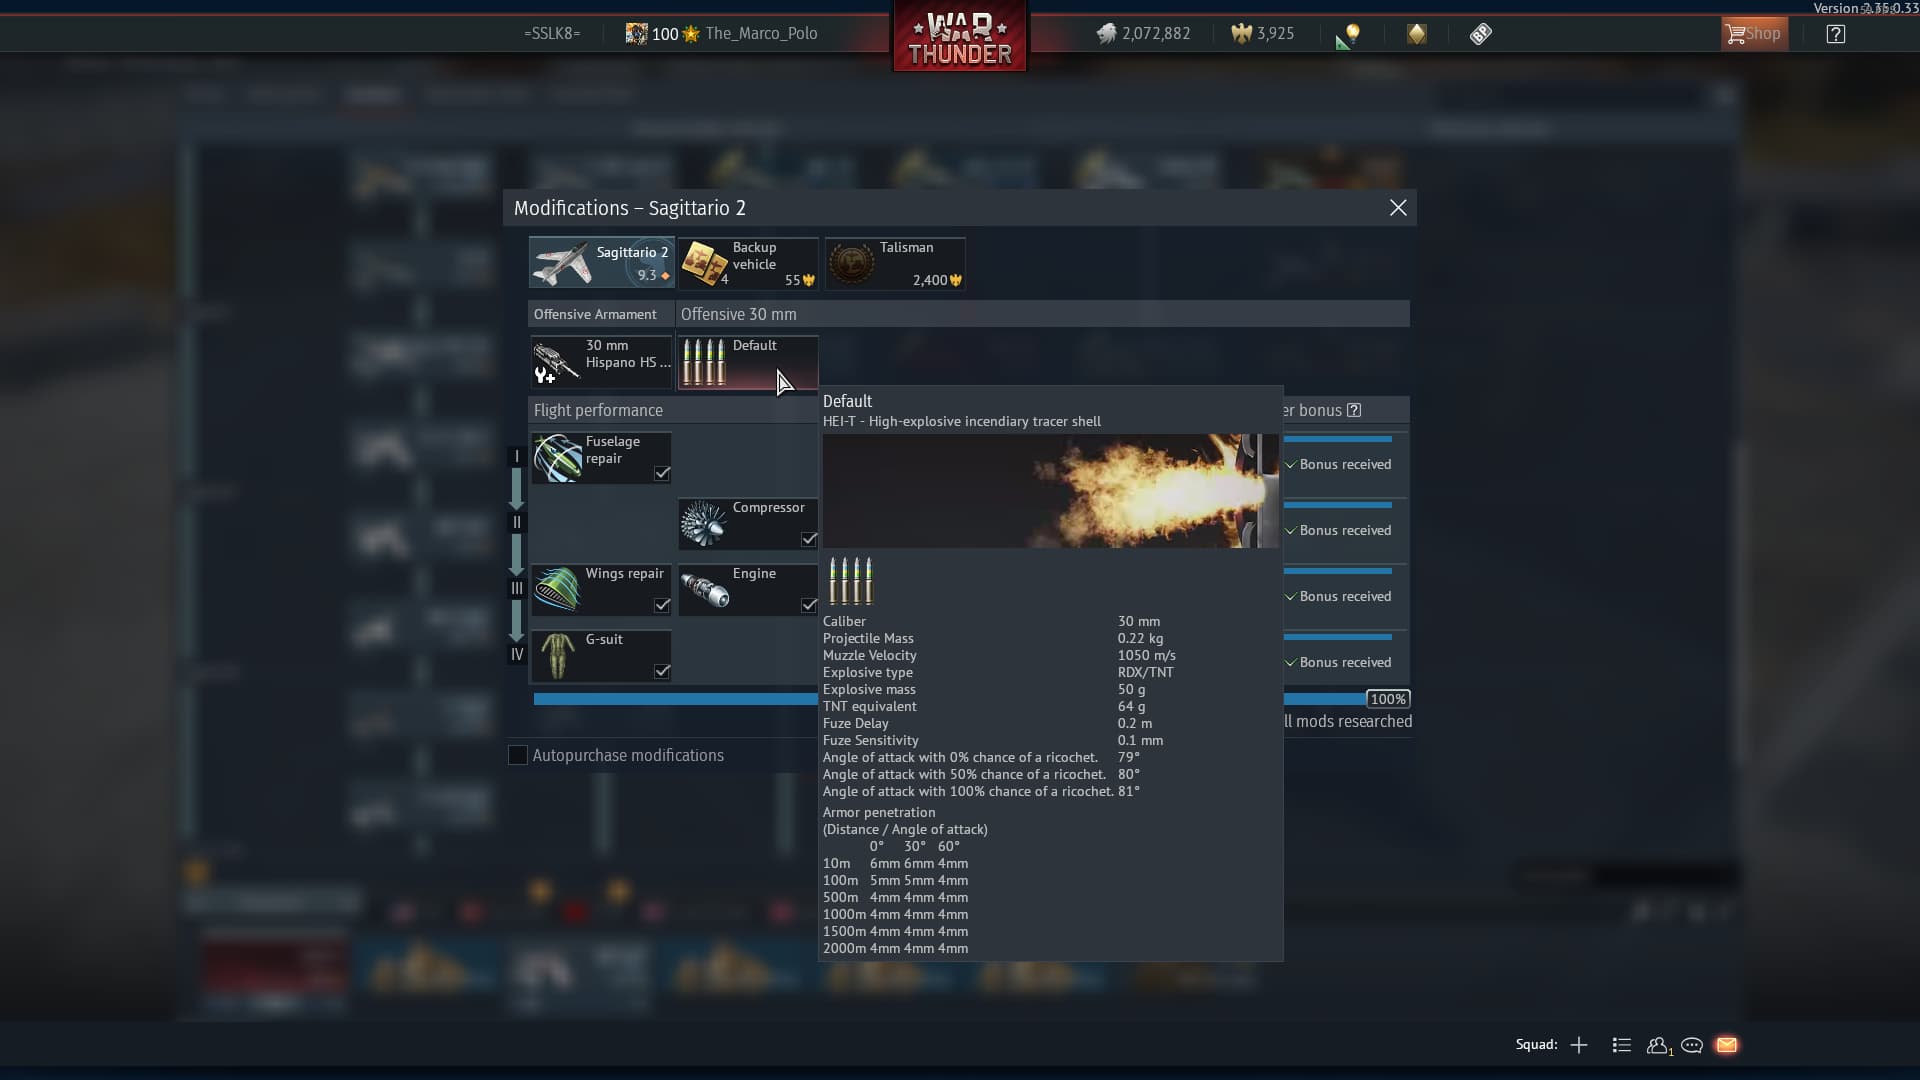The image size is (1920, 1080).
Task: Click the bonus help question mark
Action: [x=1354, y=410]
